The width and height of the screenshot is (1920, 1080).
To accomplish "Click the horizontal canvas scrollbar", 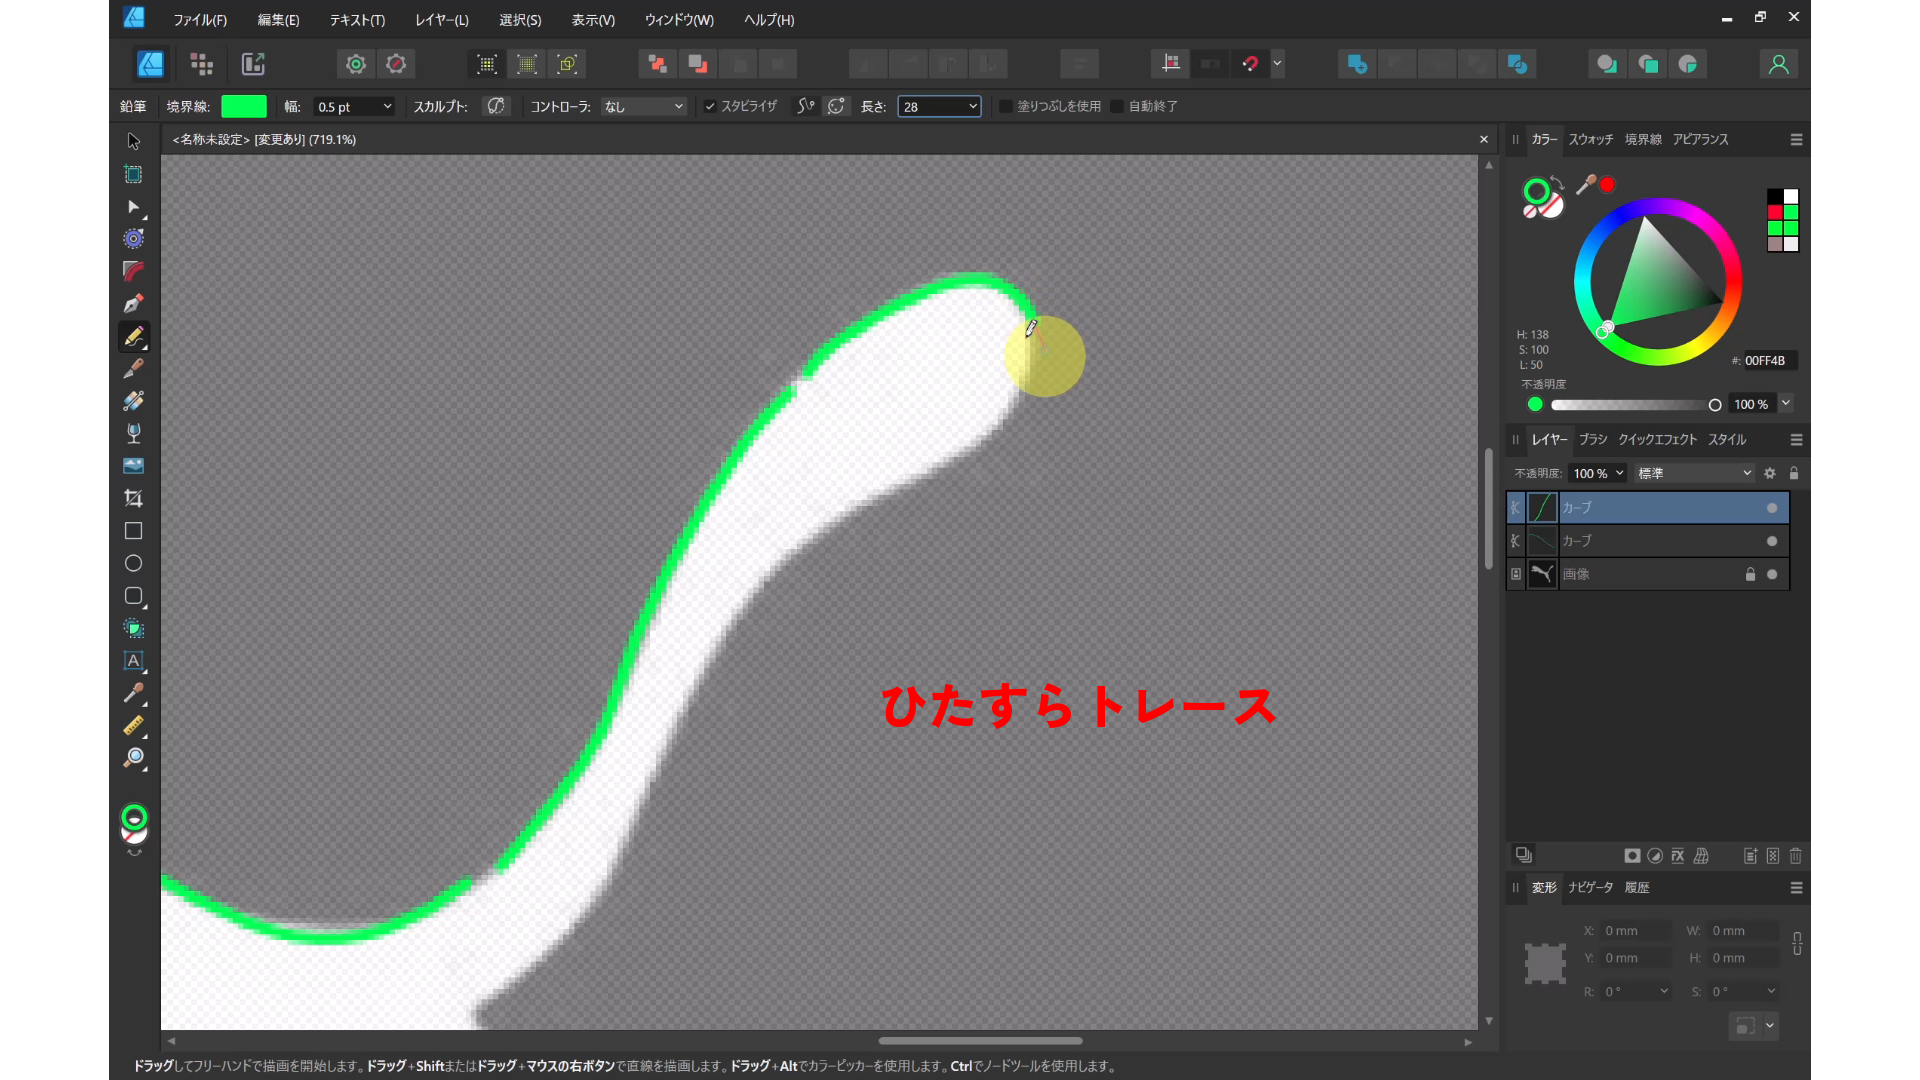I will (x=980, y=1041).
